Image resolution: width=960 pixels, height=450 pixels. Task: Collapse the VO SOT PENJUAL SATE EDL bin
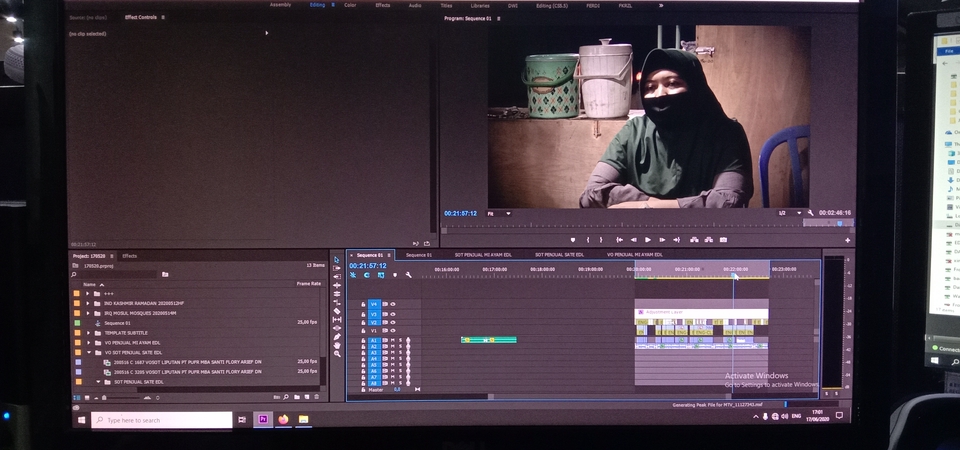(x=88, y=353)
